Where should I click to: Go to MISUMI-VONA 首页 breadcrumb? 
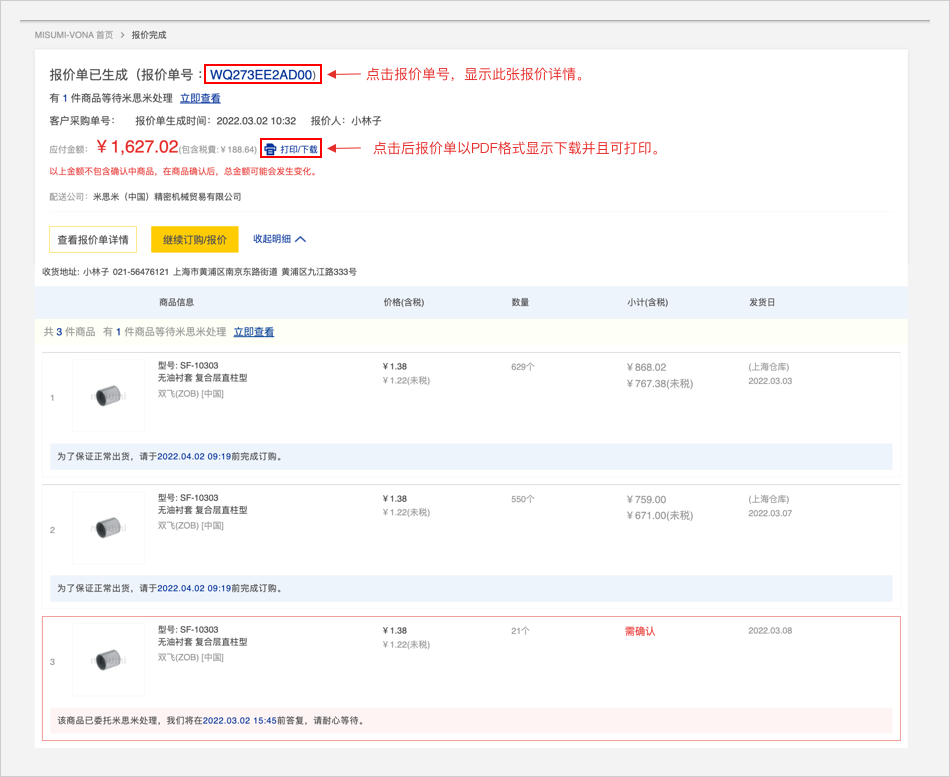click(x=73, y=35)
